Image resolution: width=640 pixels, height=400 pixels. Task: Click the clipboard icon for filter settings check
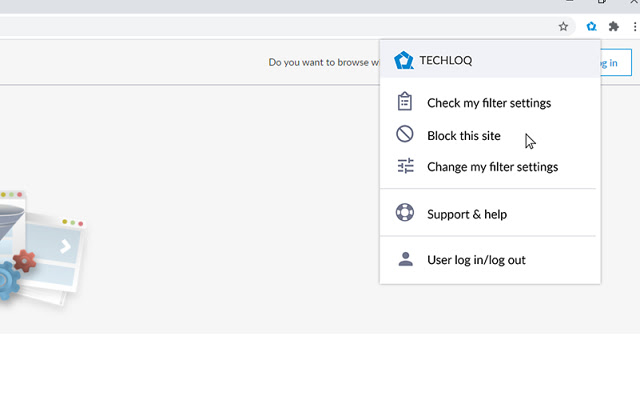point(405,102)
